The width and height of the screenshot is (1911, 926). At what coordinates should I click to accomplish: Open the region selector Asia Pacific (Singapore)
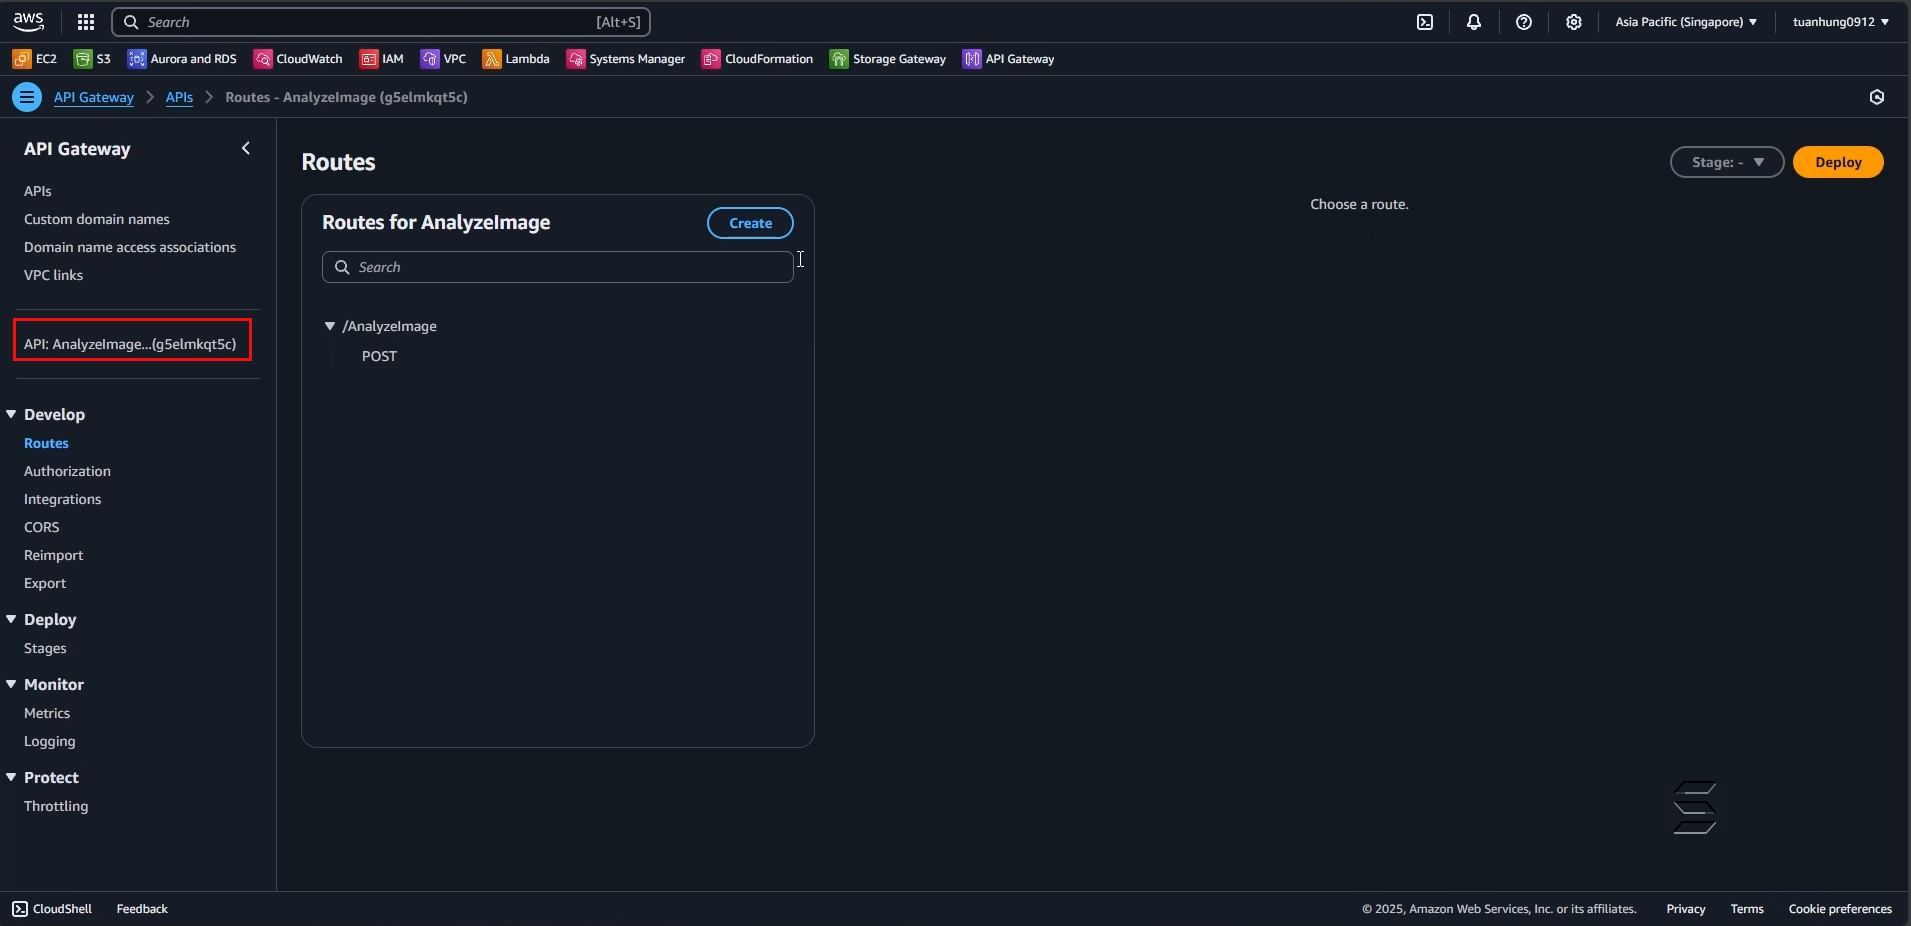pos(1686,22)
